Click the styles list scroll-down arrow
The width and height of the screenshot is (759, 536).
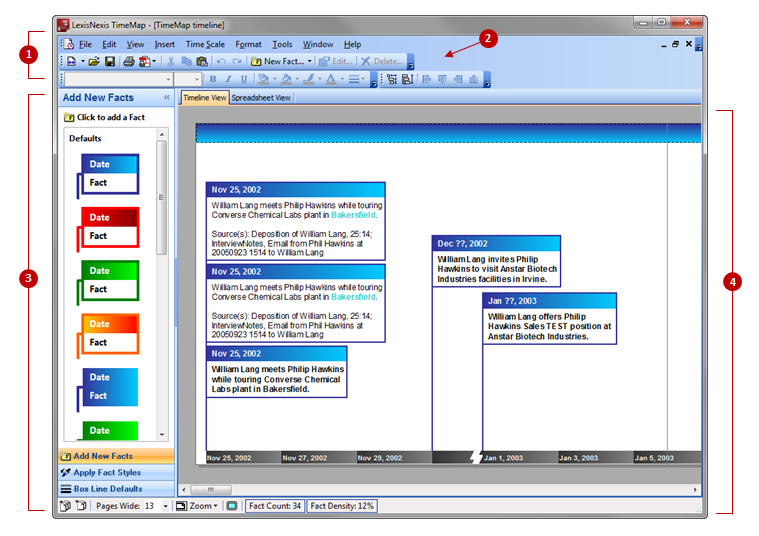[x=162, y=435]
